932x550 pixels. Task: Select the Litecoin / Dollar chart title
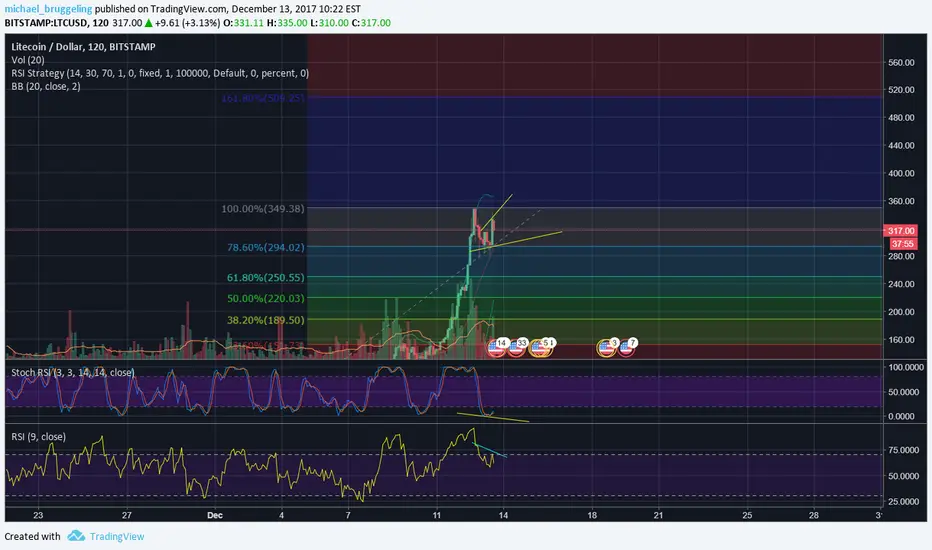pyautogui.click(x=83, y=46)
